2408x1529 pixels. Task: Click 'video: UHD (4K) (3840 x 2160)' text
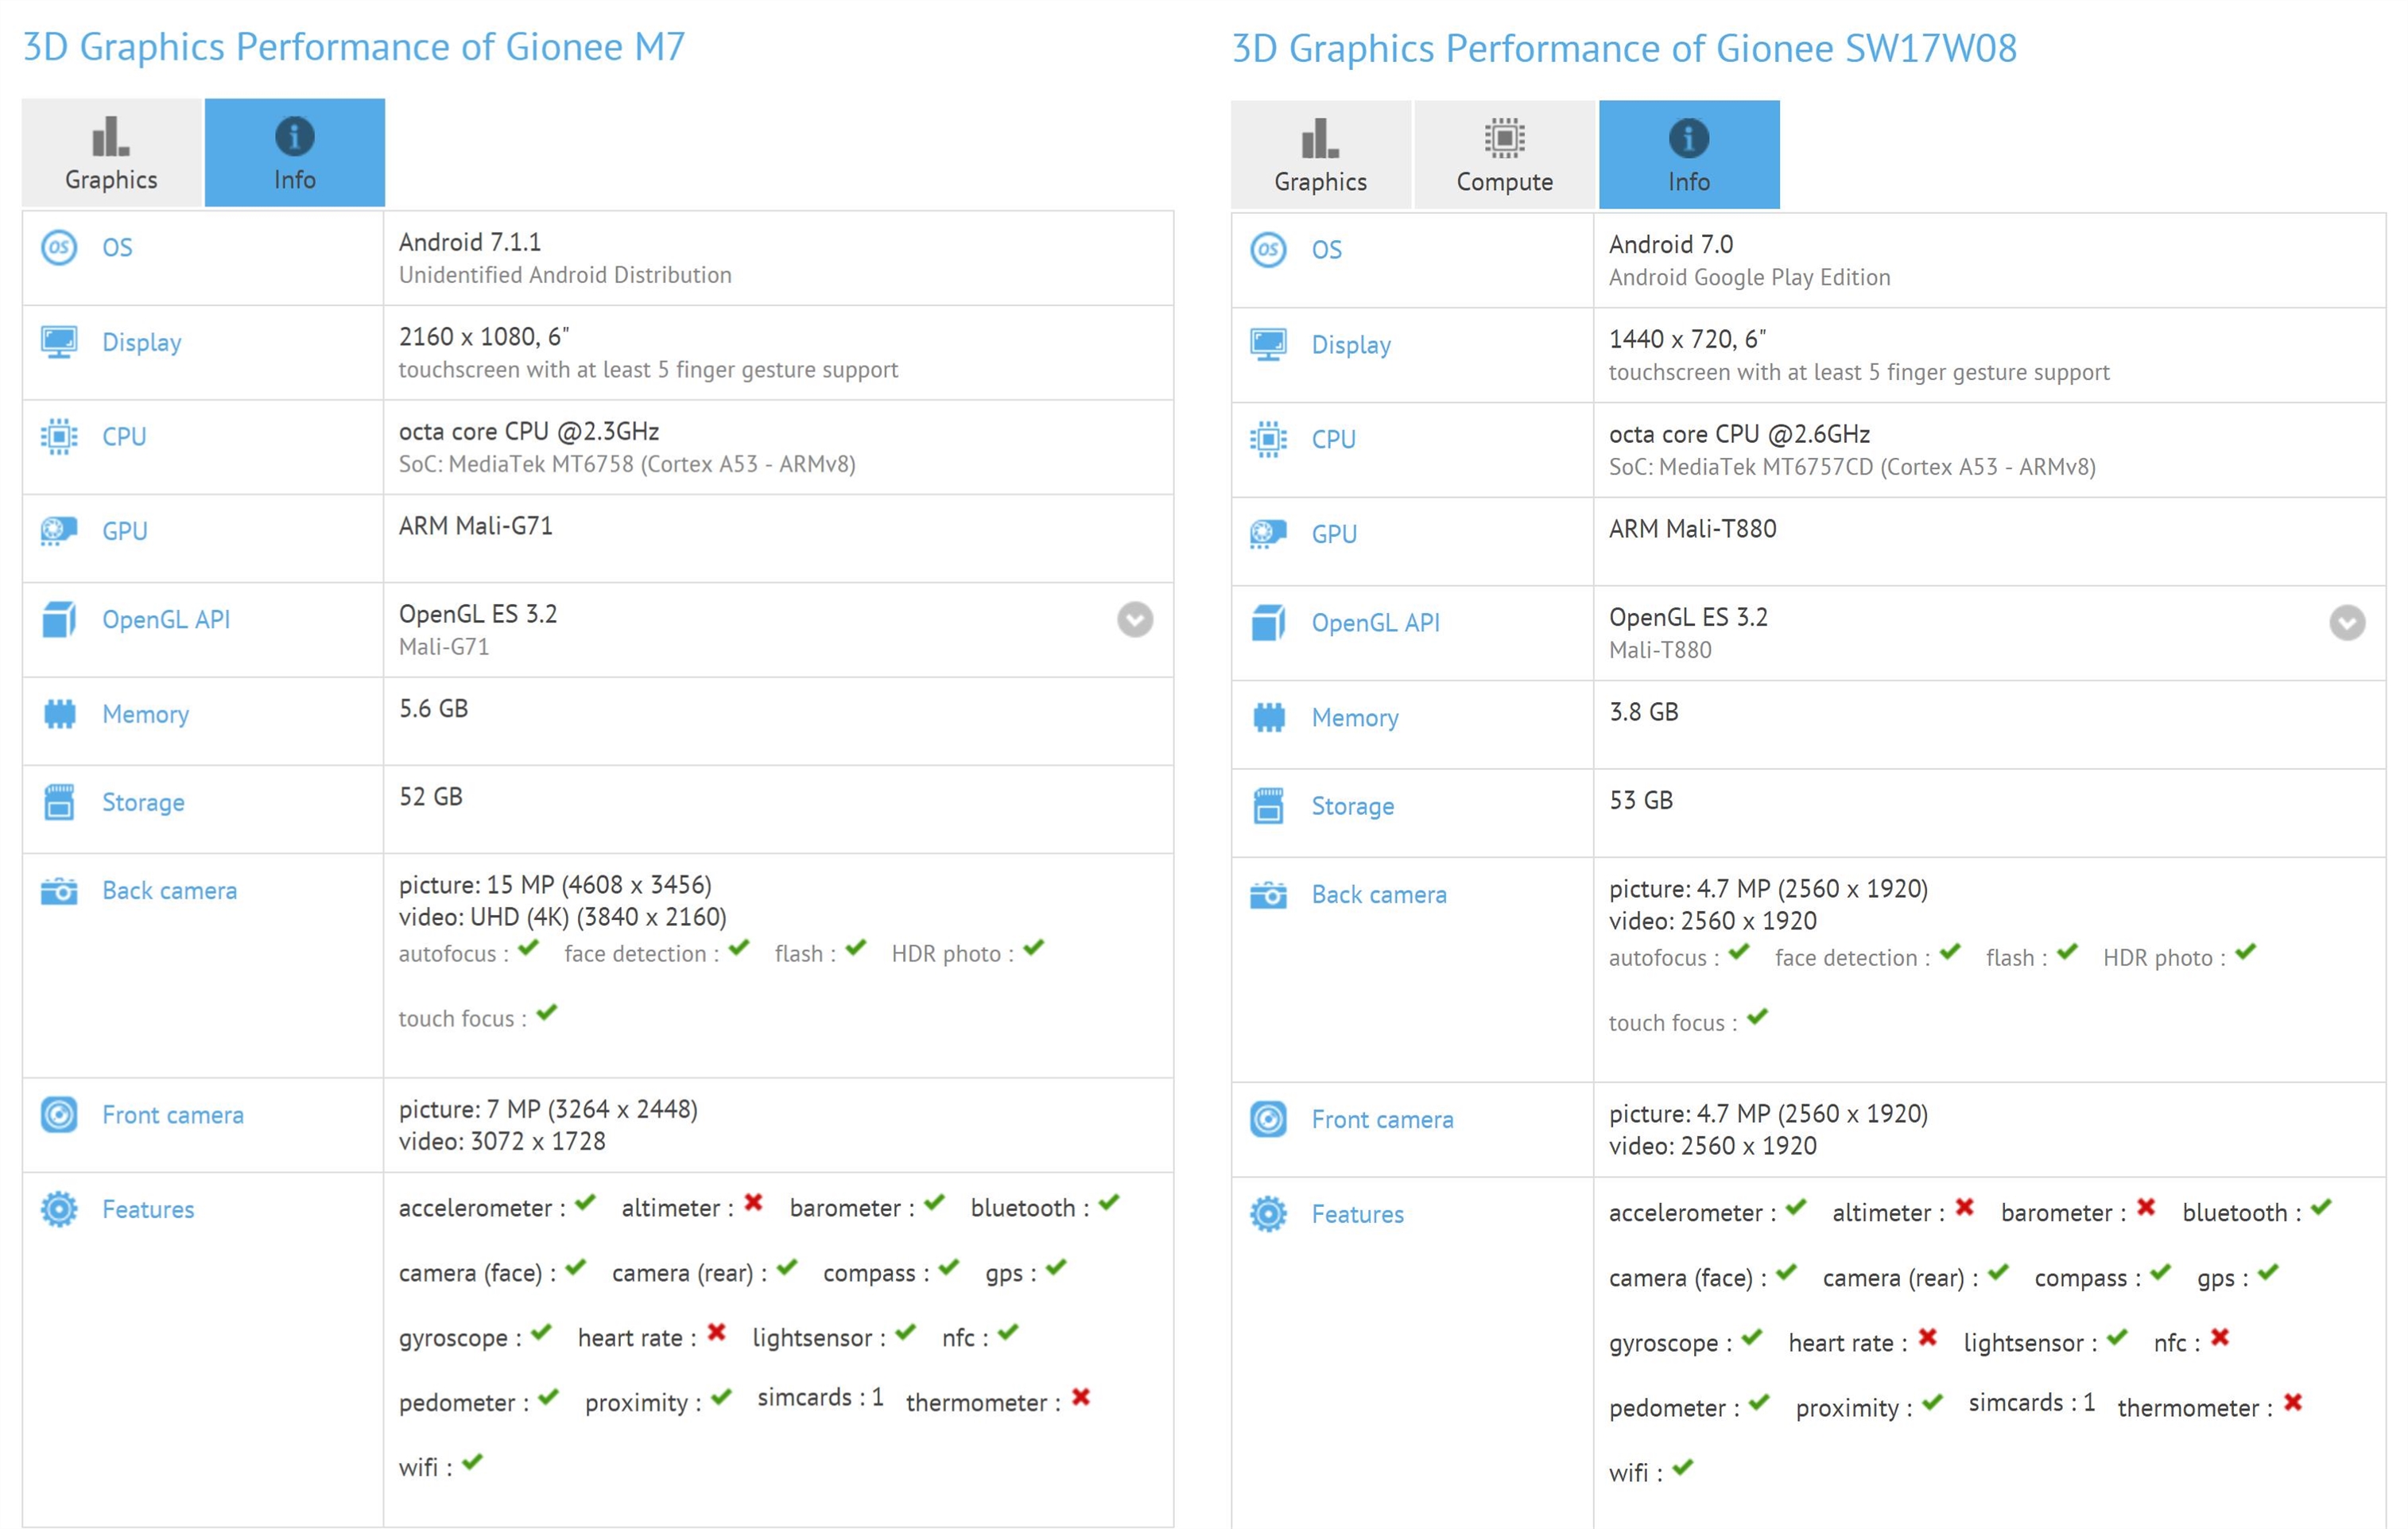tap(563, 917)
